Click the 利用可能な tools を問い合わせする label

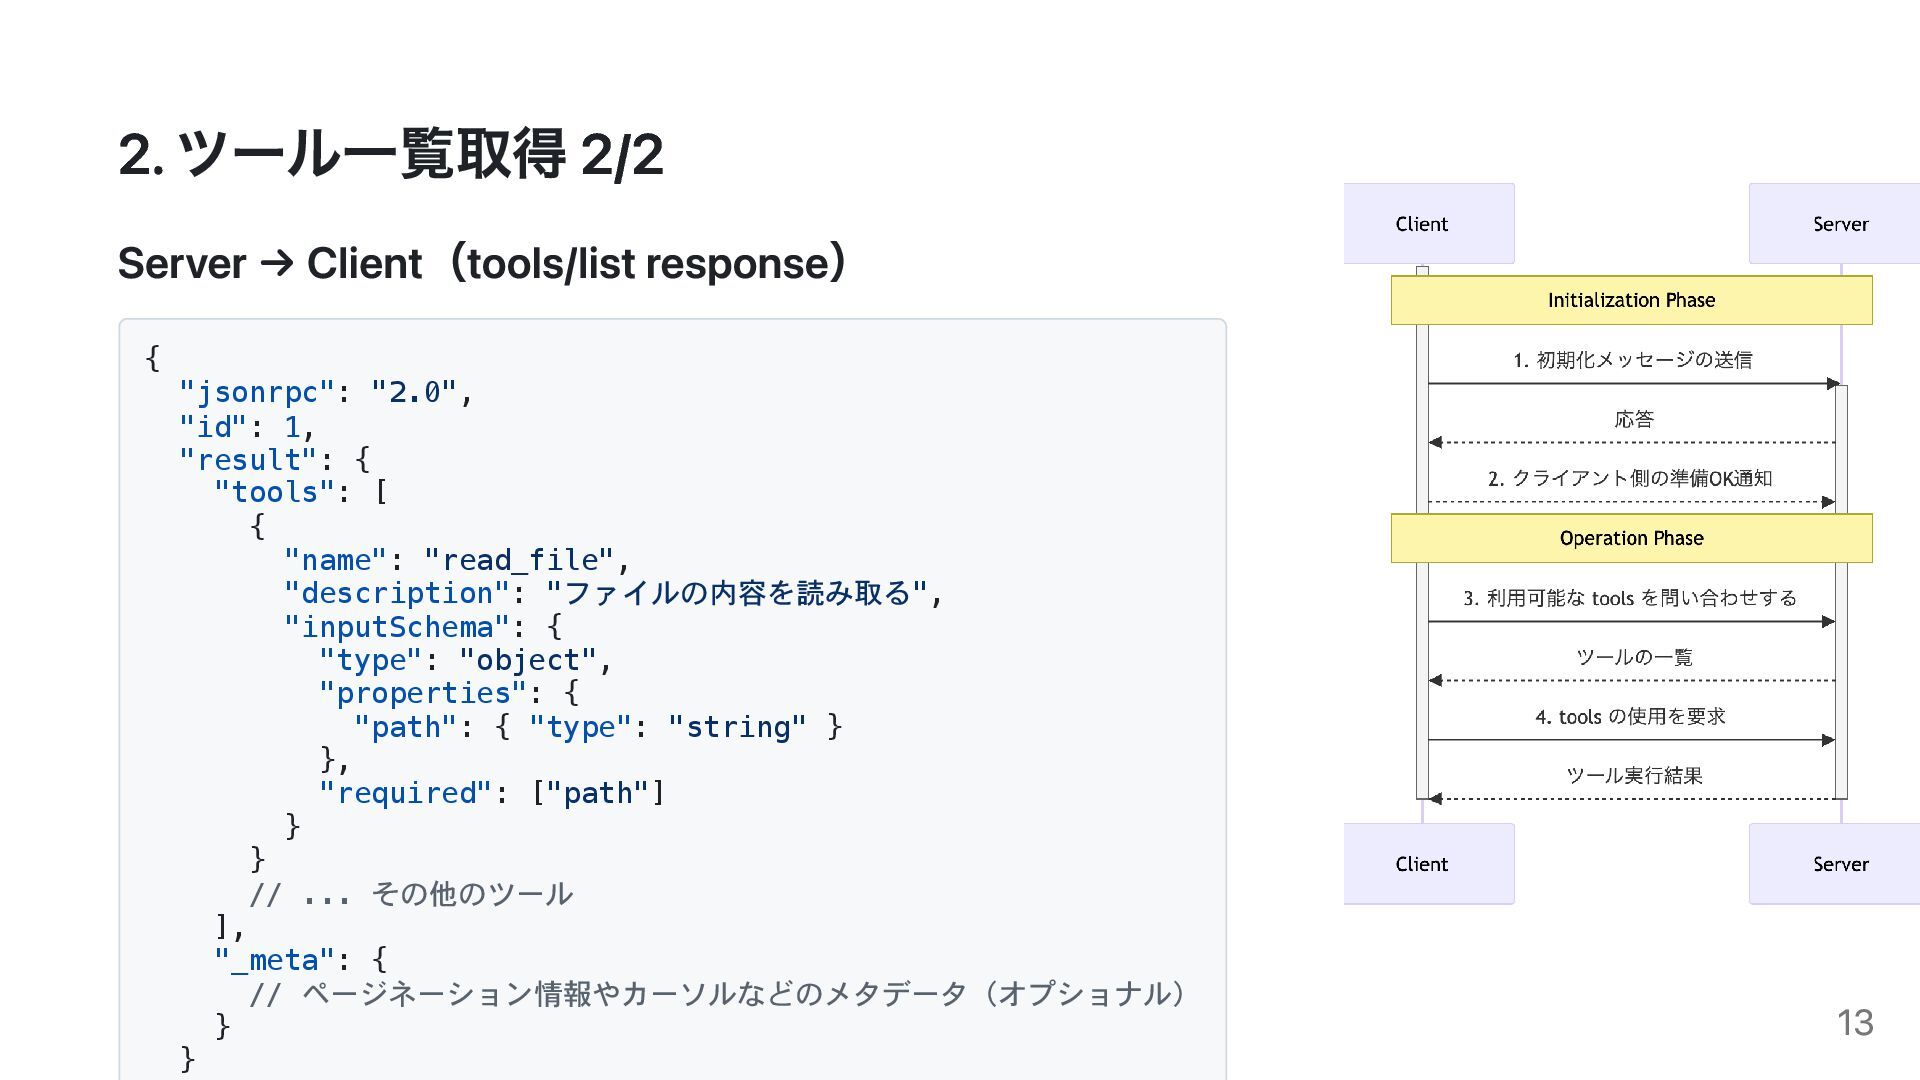coord(1630,598)
